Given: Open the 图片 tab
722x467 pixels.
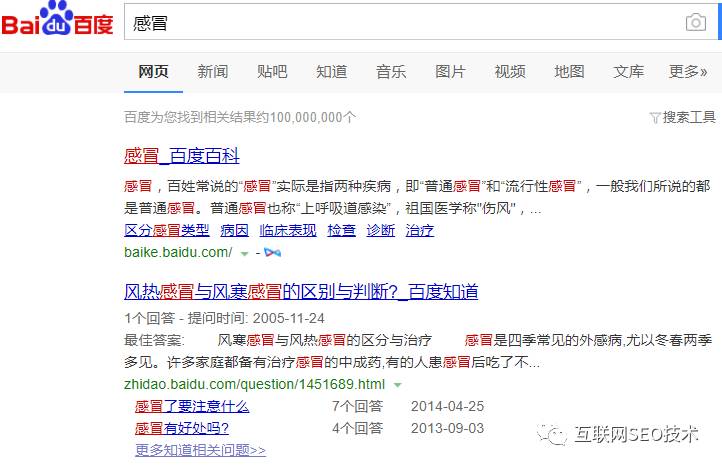Looking at the screenshot, I should tap(450, 72).
